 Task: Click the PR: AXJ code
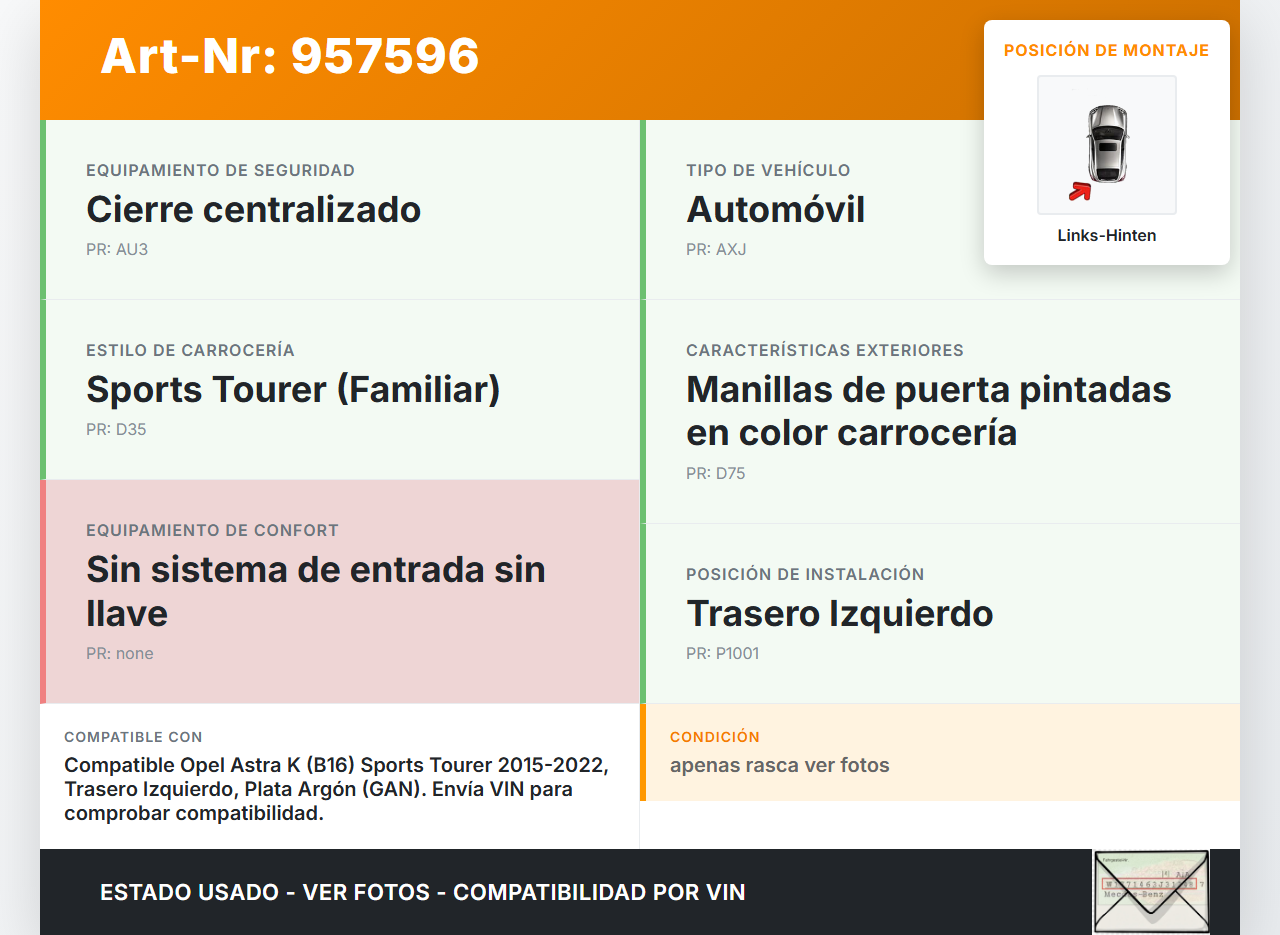[716, 249]
